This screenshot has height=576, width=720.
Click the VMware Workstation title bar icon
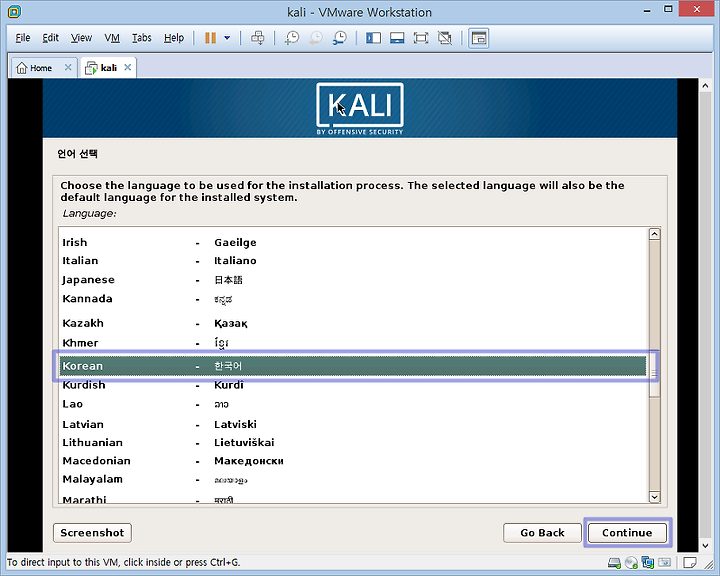[x=14, y=12]
